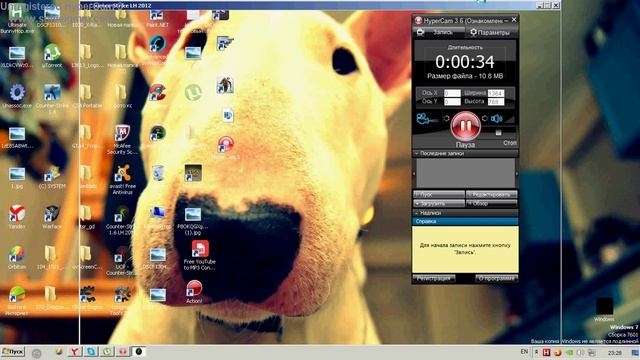The width and height of the screenshot is (640, 360).
Task: Open the UCP Counter-Strike shortcut
Action: (x=121, y=260)
